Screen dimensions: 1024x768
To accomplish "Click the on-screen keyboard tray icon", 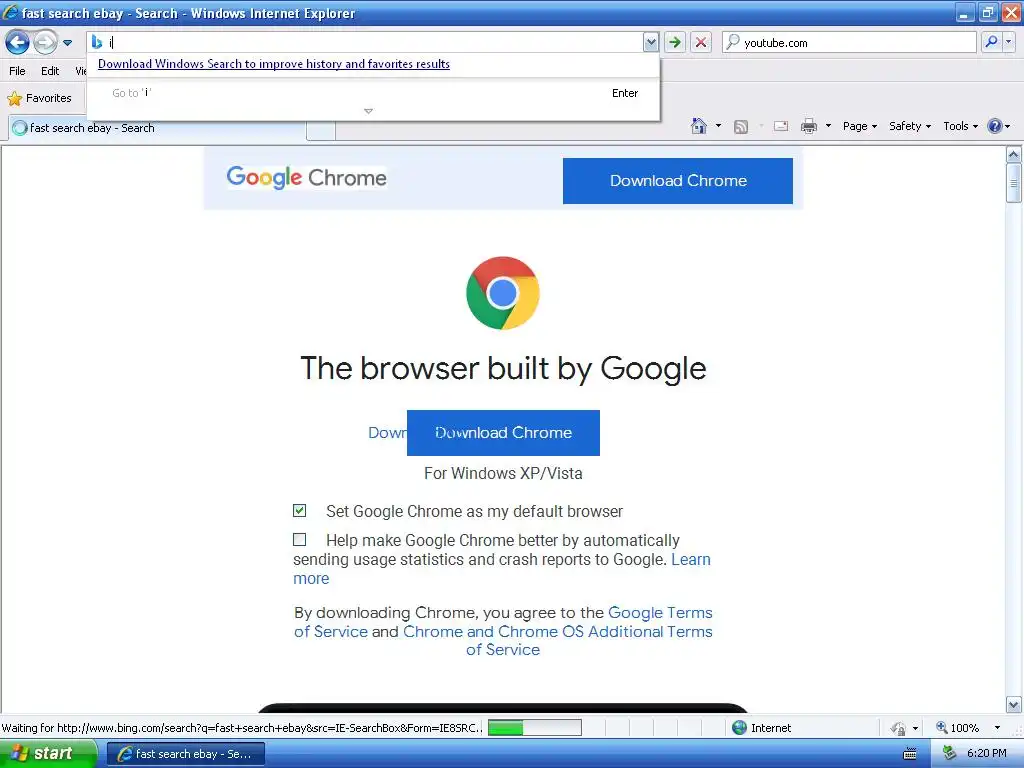I will click(x=910, y=754).
